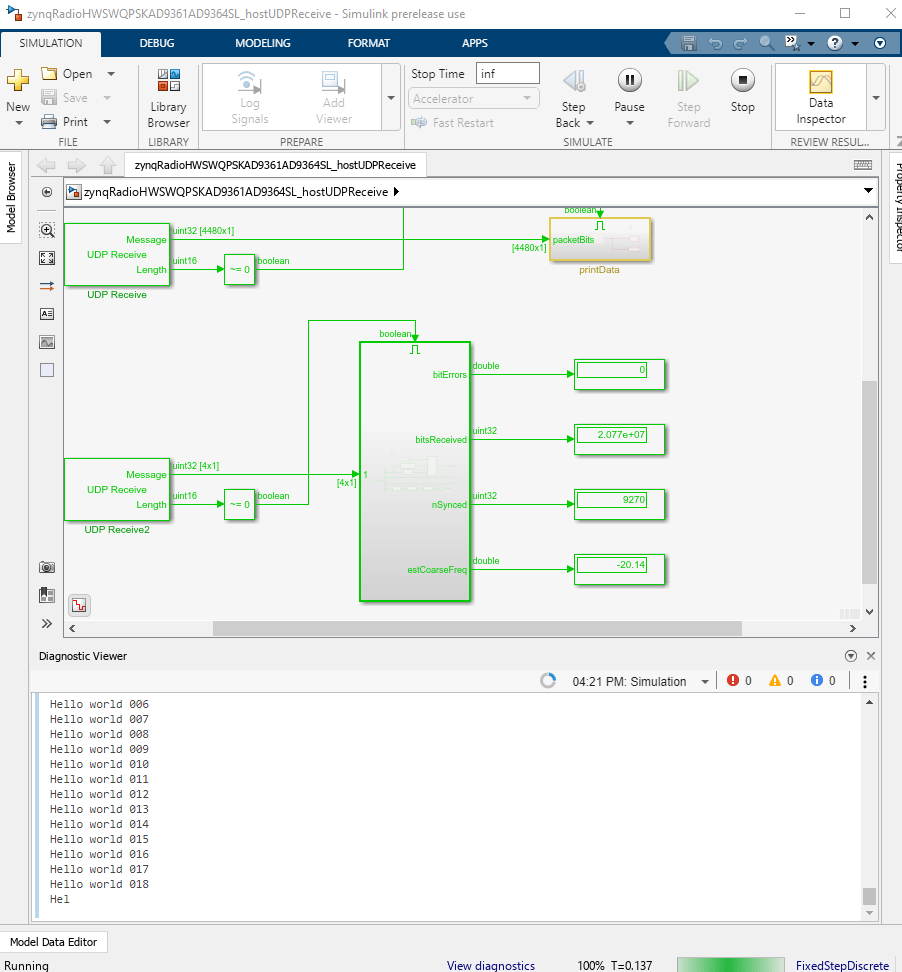902x972 pixels.
Task: Click the Annotation text tool icon
Action: [47, 314]
